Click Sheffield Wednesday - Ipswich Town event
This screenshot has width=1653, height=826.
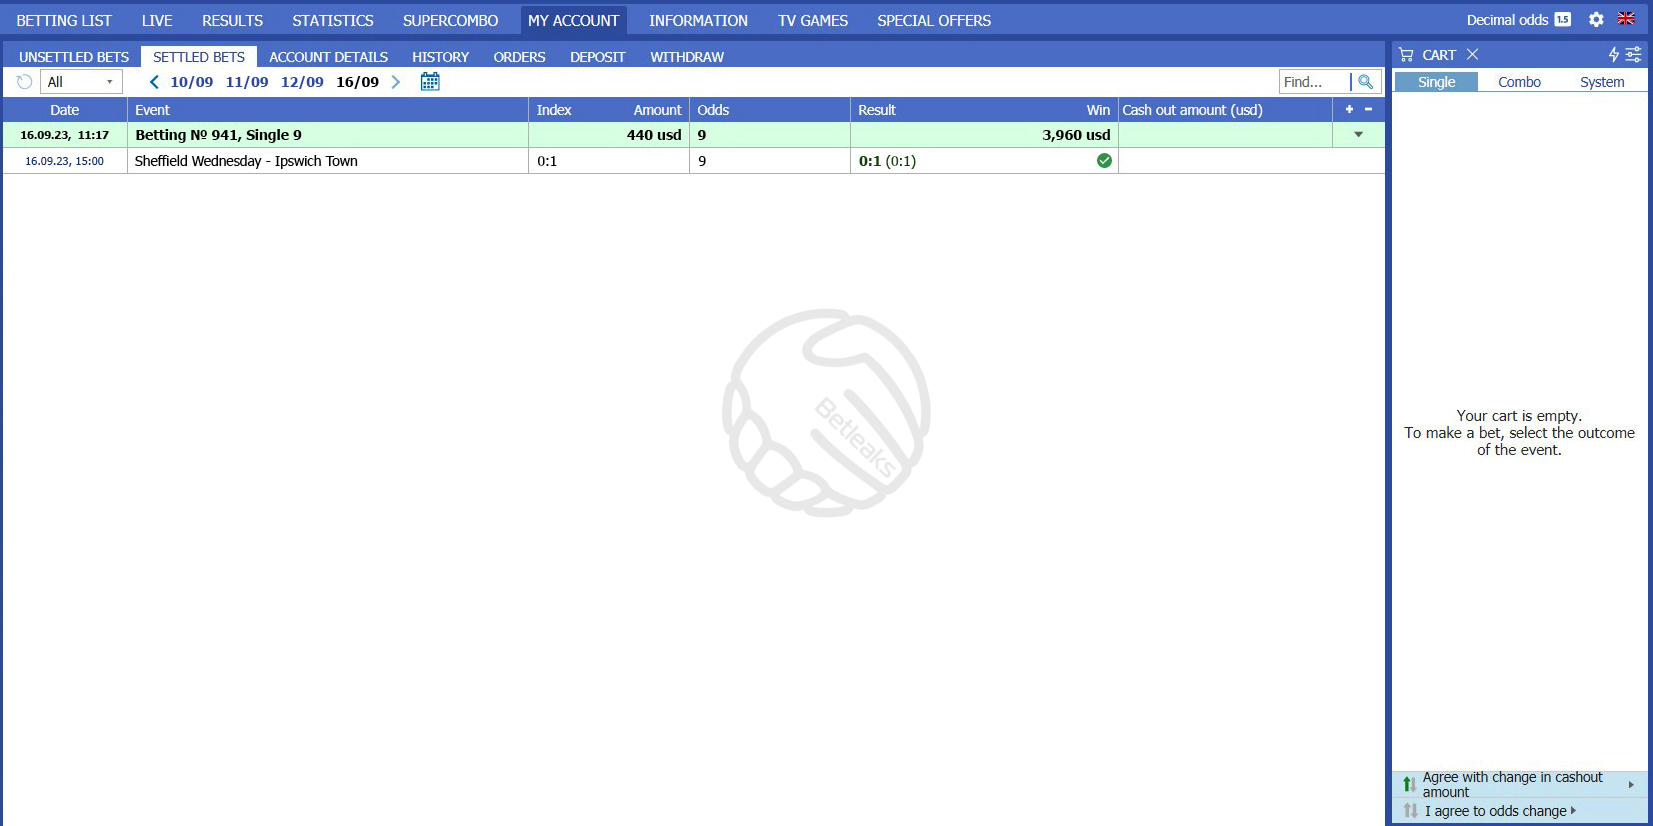(x=246, y=161)
